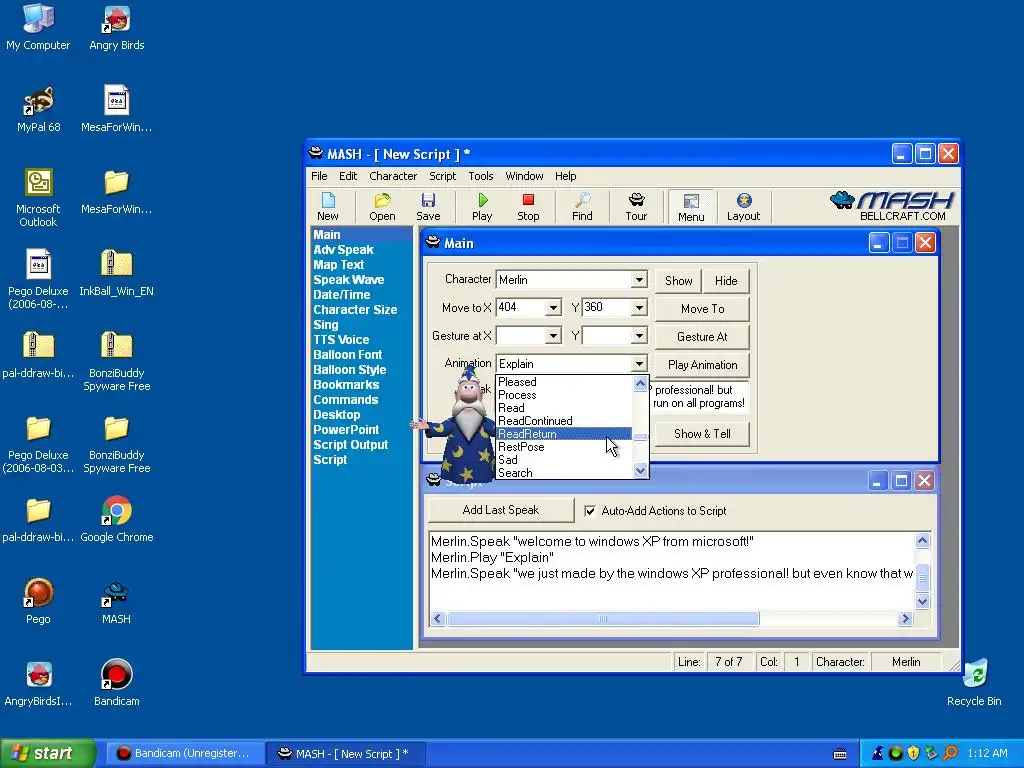
Task: Switch to Bandicam taskbar button
Action: [183, 754]
